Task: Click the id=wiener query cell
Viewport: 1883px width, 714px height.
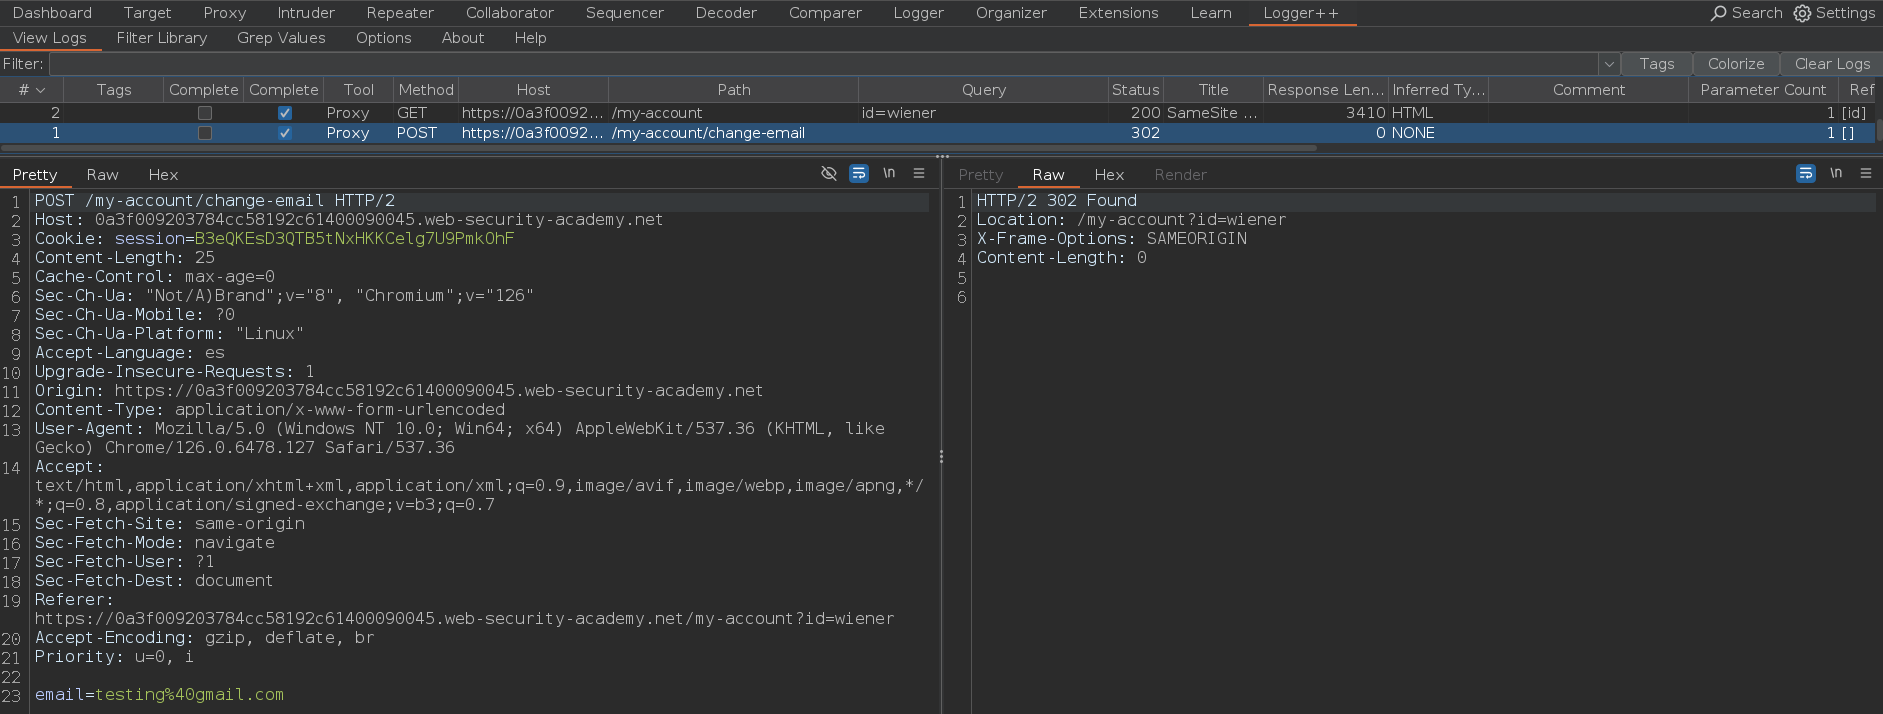Action: tap(983, 113)
